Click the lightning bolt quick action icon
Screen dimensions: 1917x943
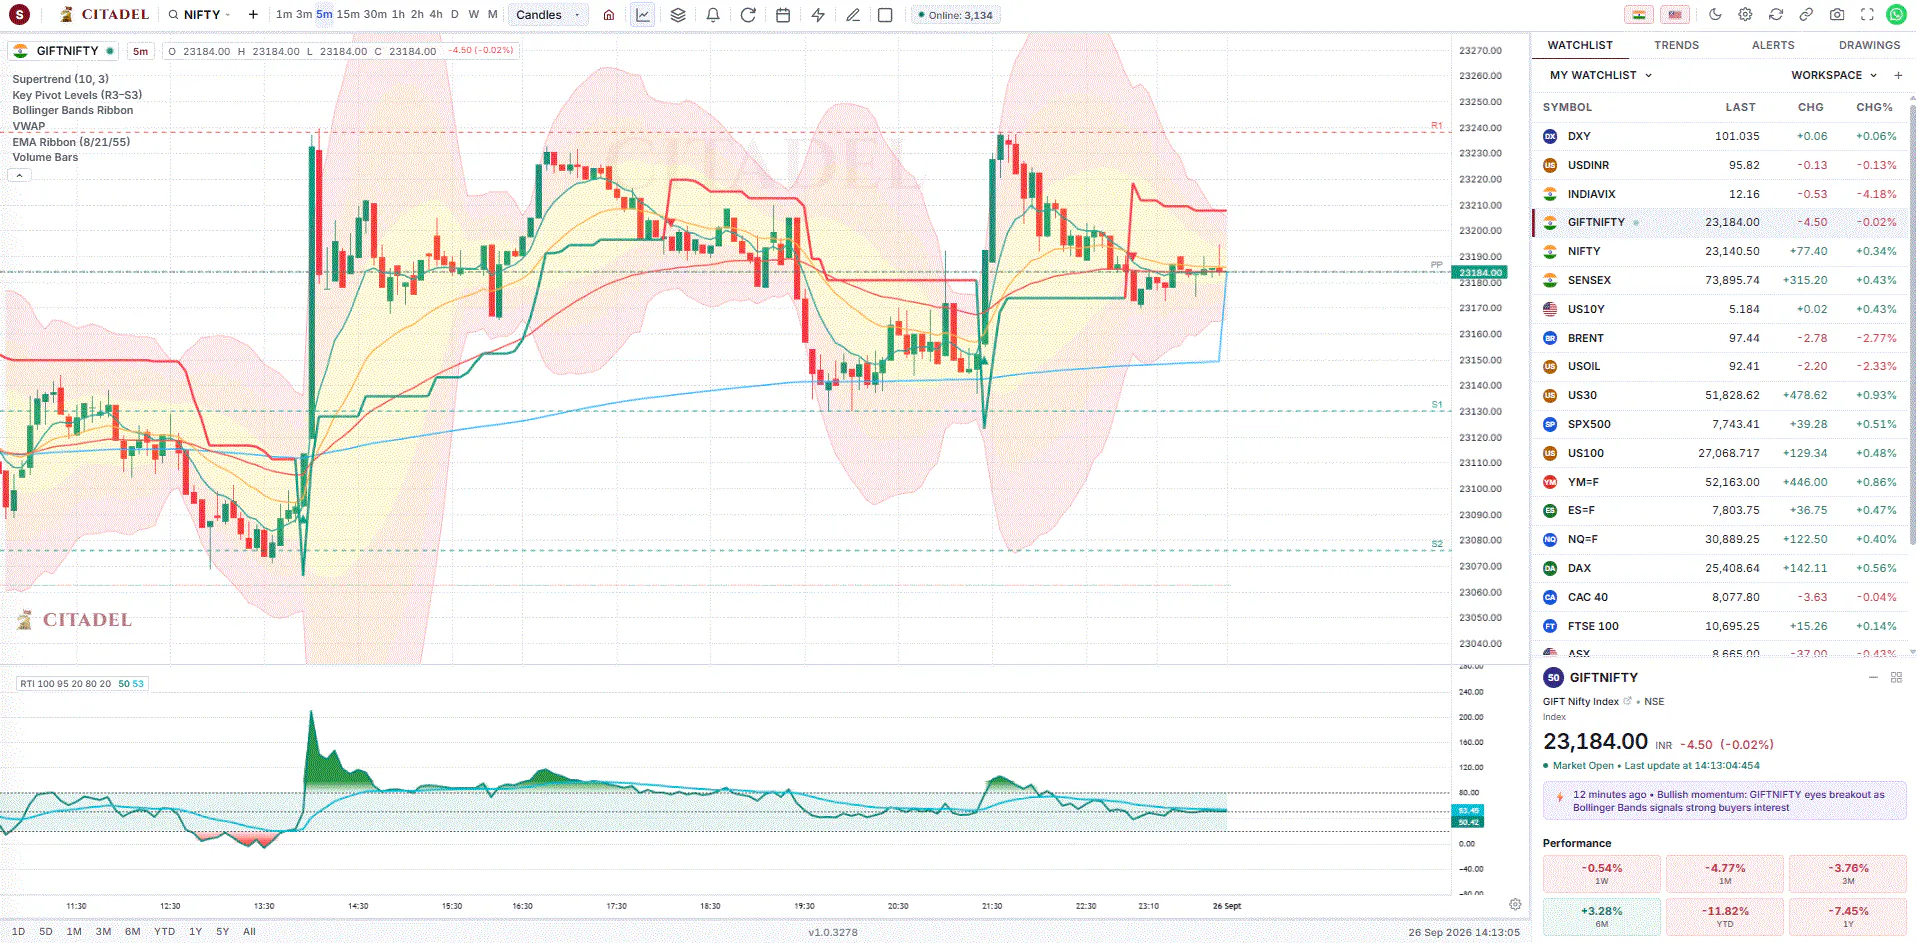[x=818, y=15]
